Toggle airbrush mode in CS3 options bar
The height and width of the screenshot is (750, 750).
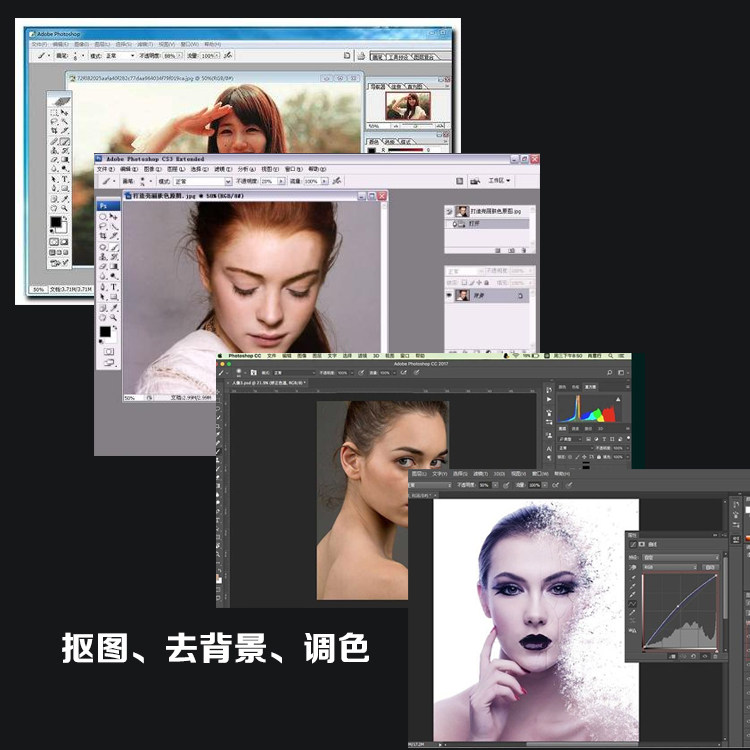coord(337,181)
